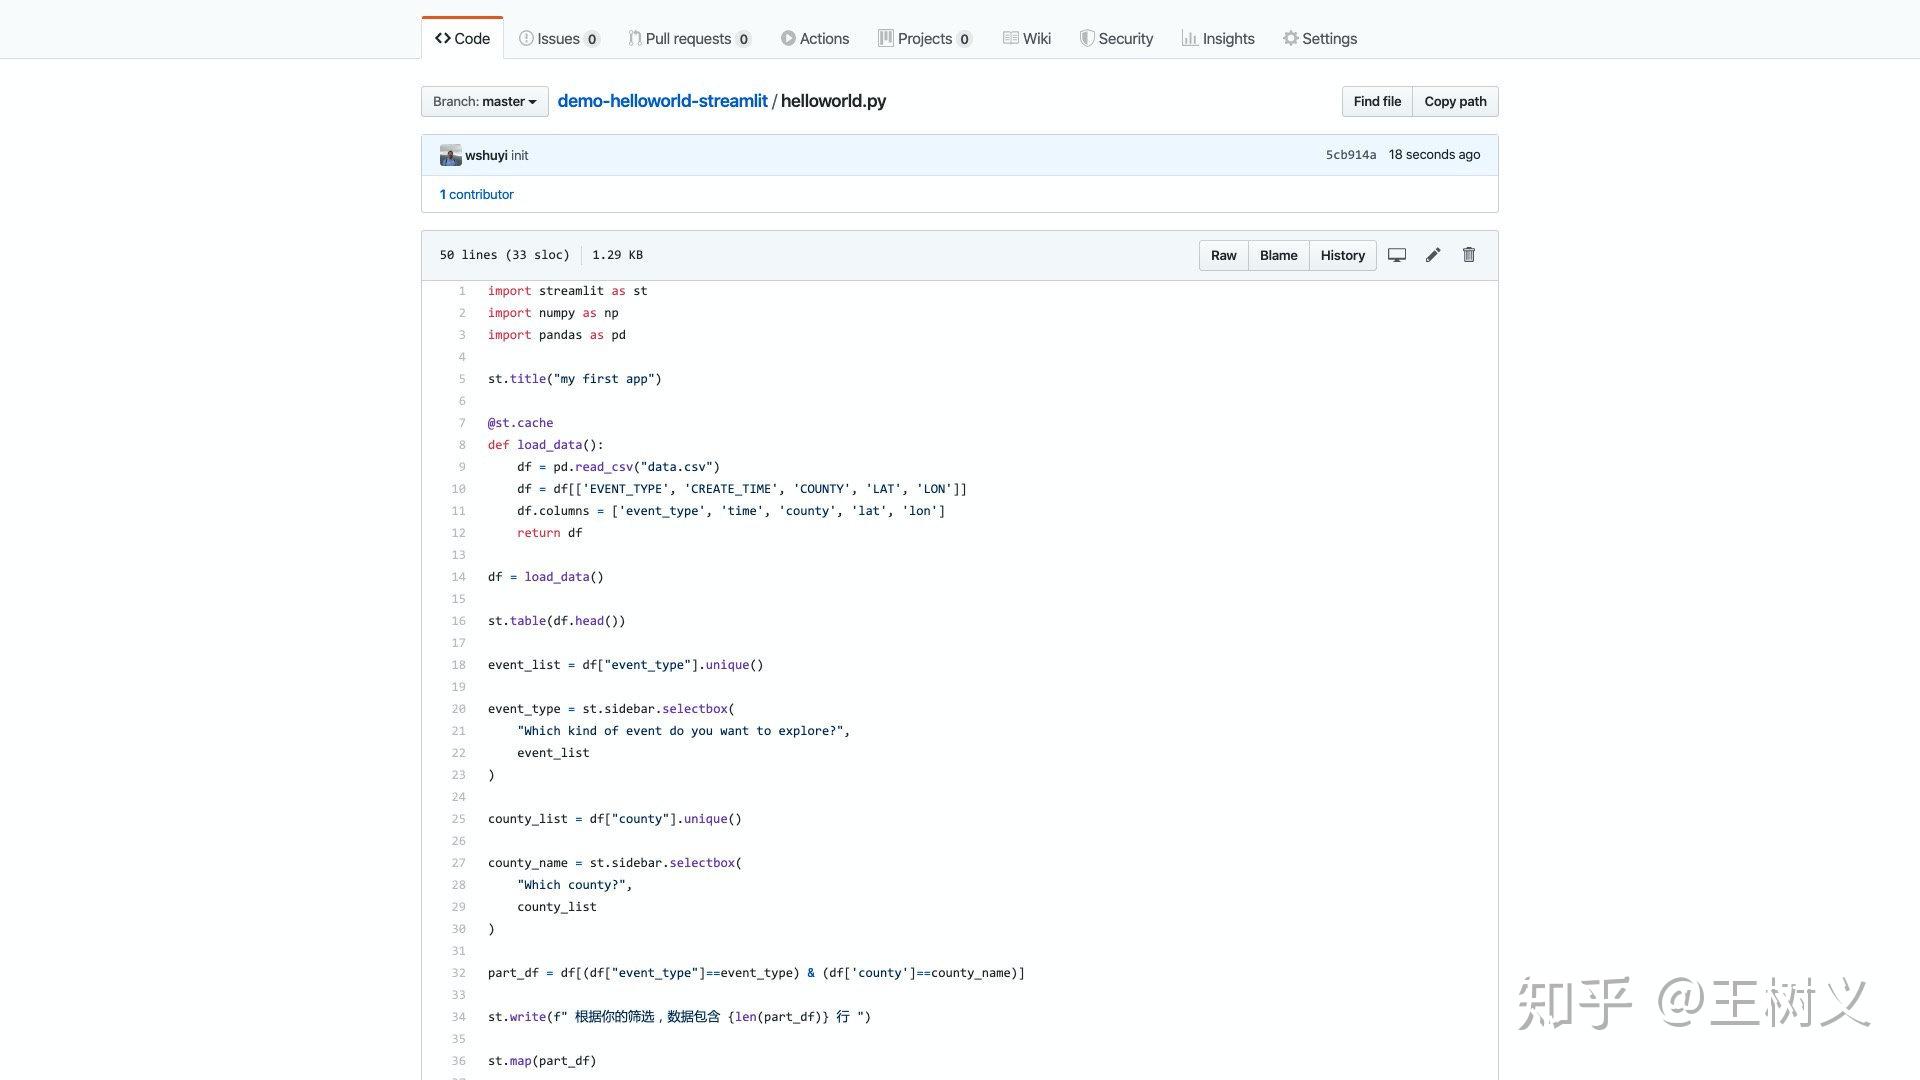Open the commit 5cb914a link
This screenshot has height=1080, width=1920.
pyautogui.click(x=1351, y=155)
